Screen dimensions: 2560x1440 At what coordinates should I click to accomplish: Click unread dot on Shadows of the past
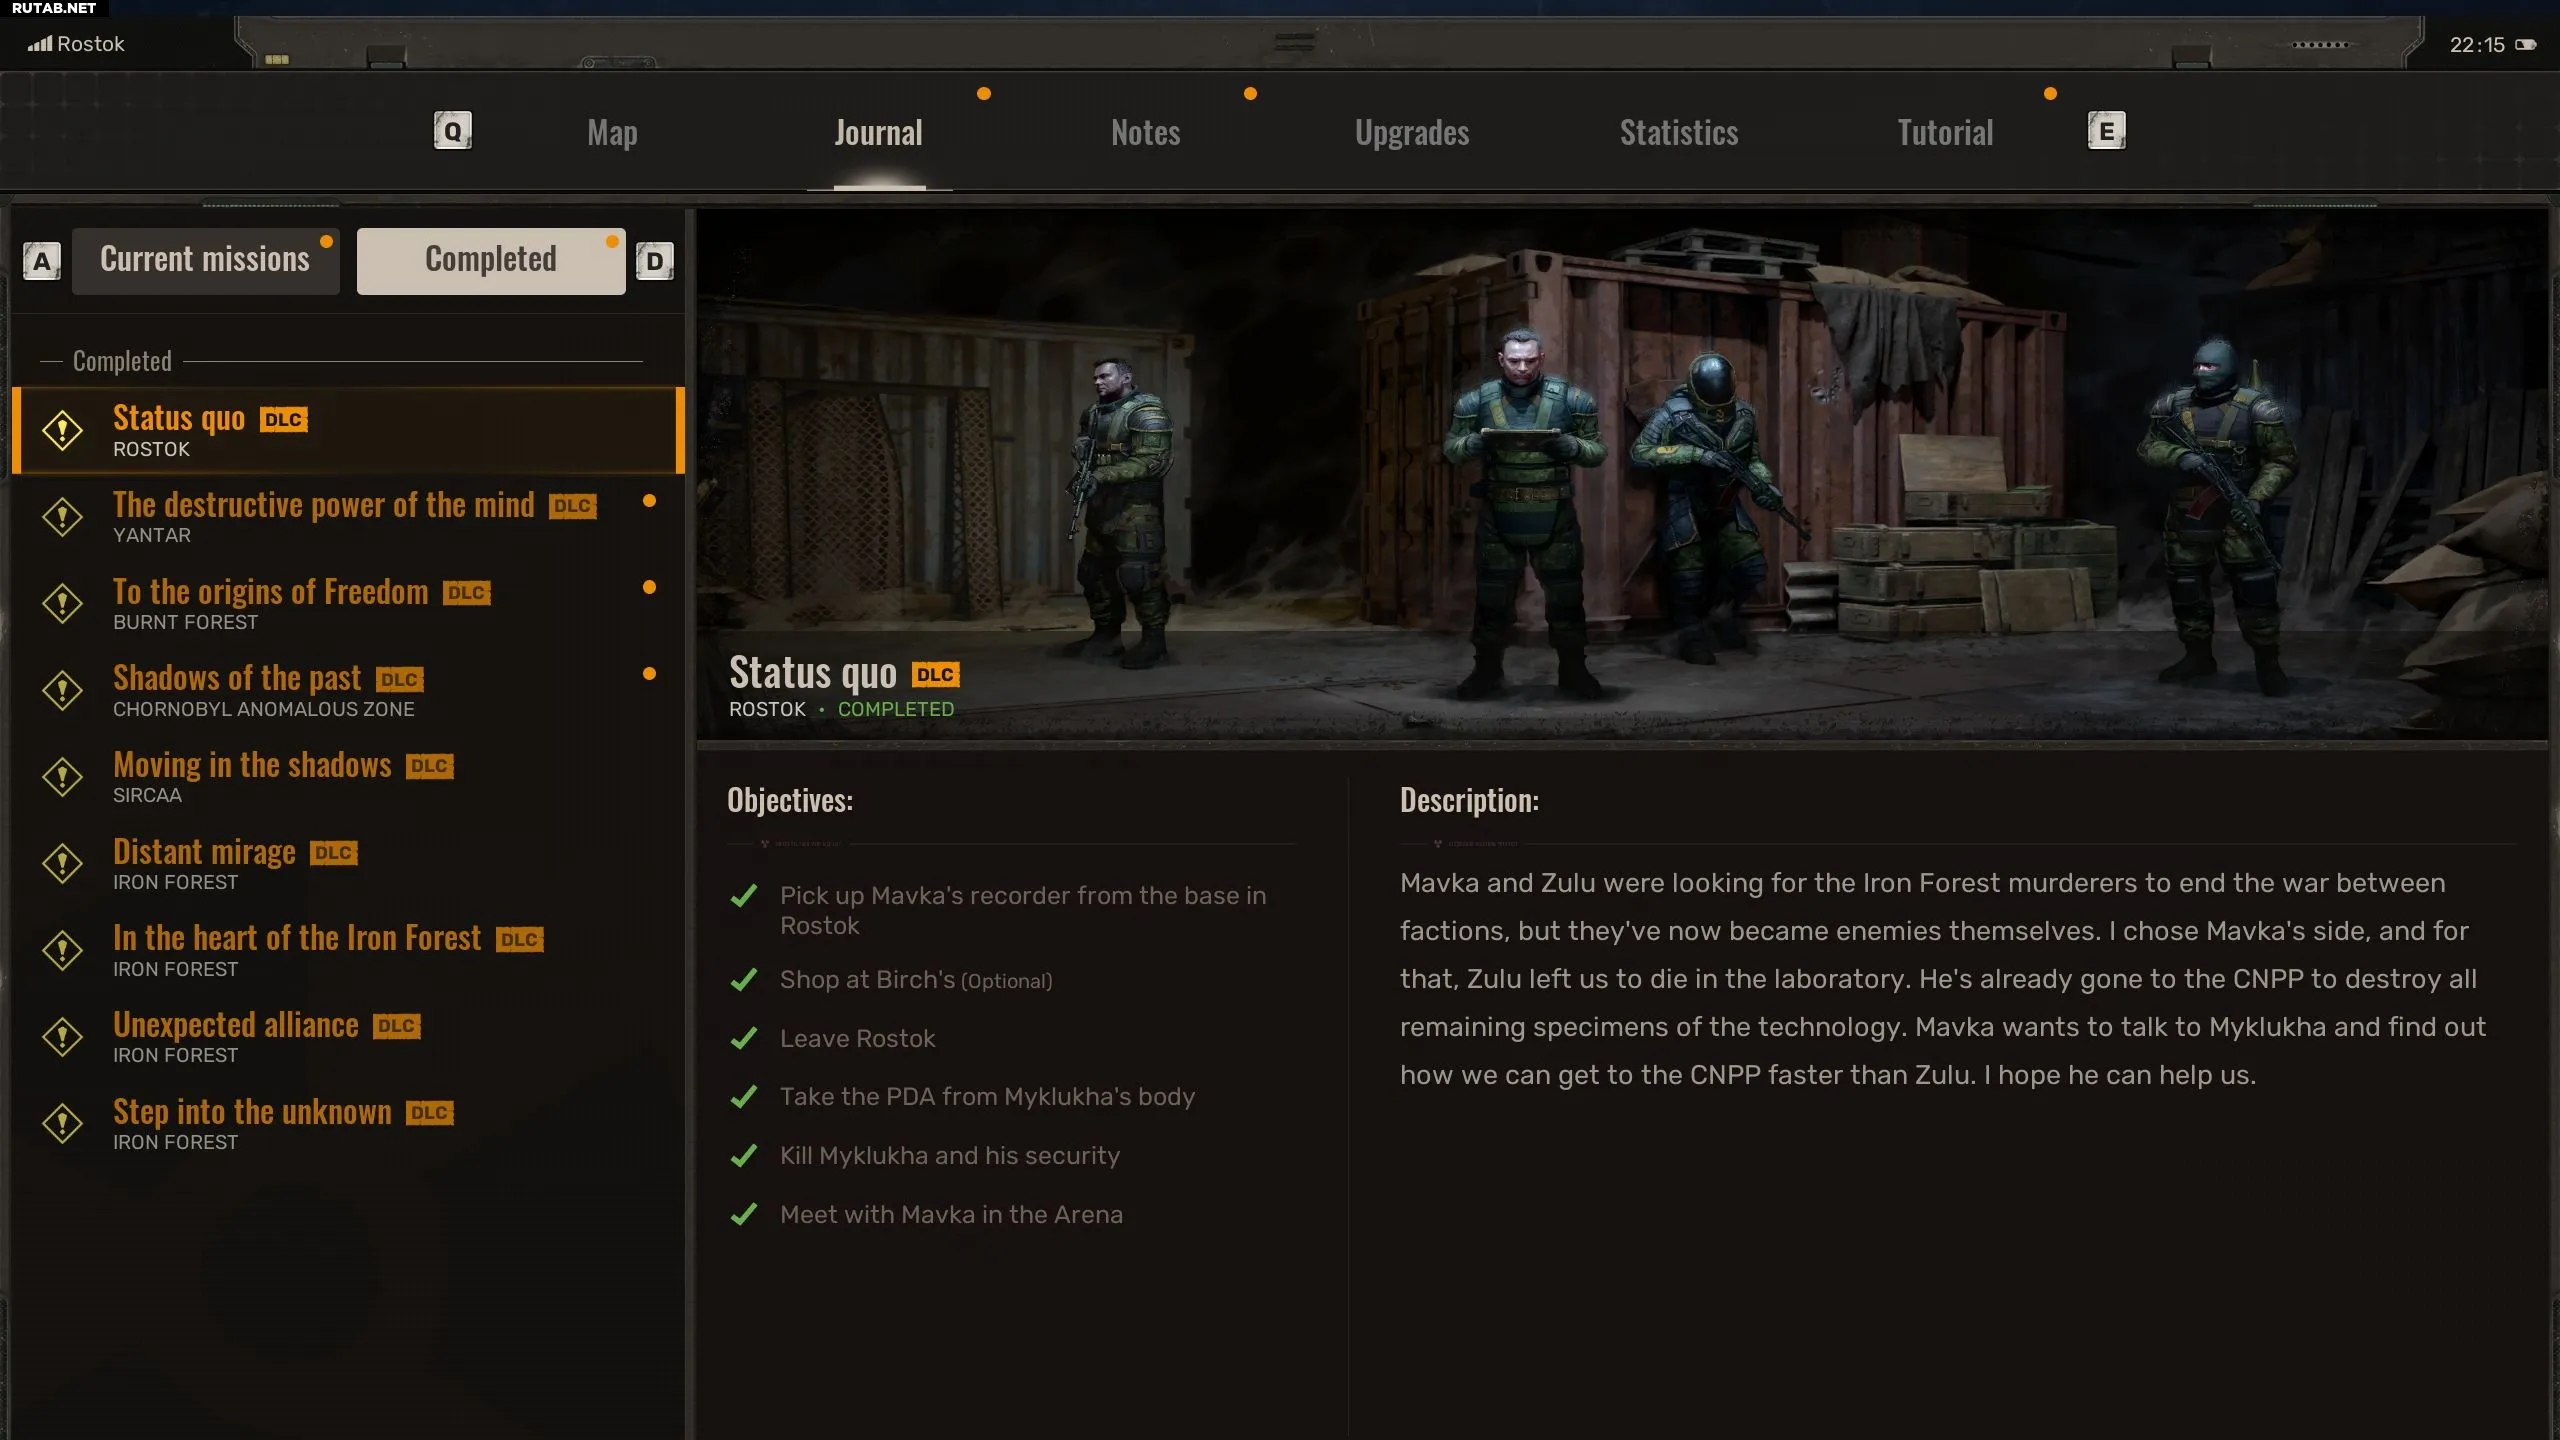[649, 674]
